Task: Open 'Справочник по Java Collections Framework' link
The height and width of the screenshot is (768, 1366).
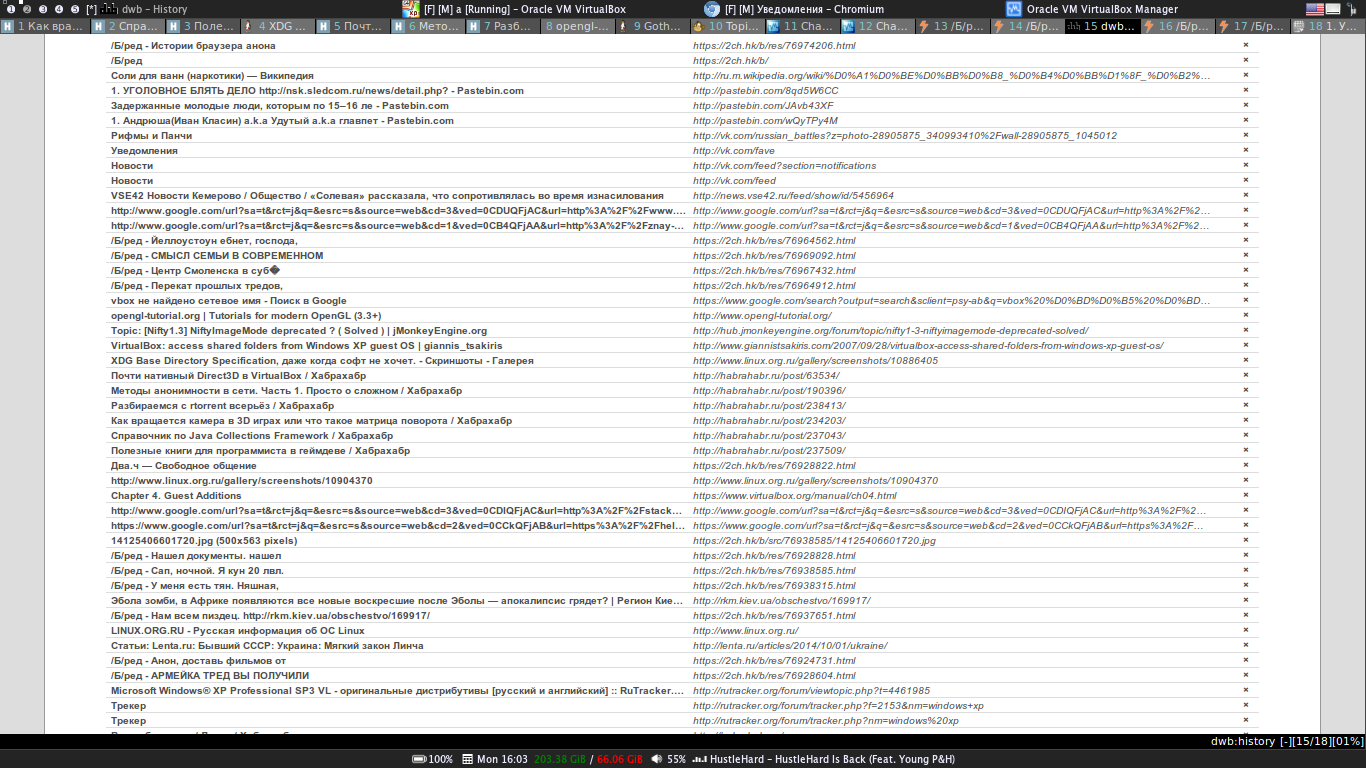Action: (252, 435)
